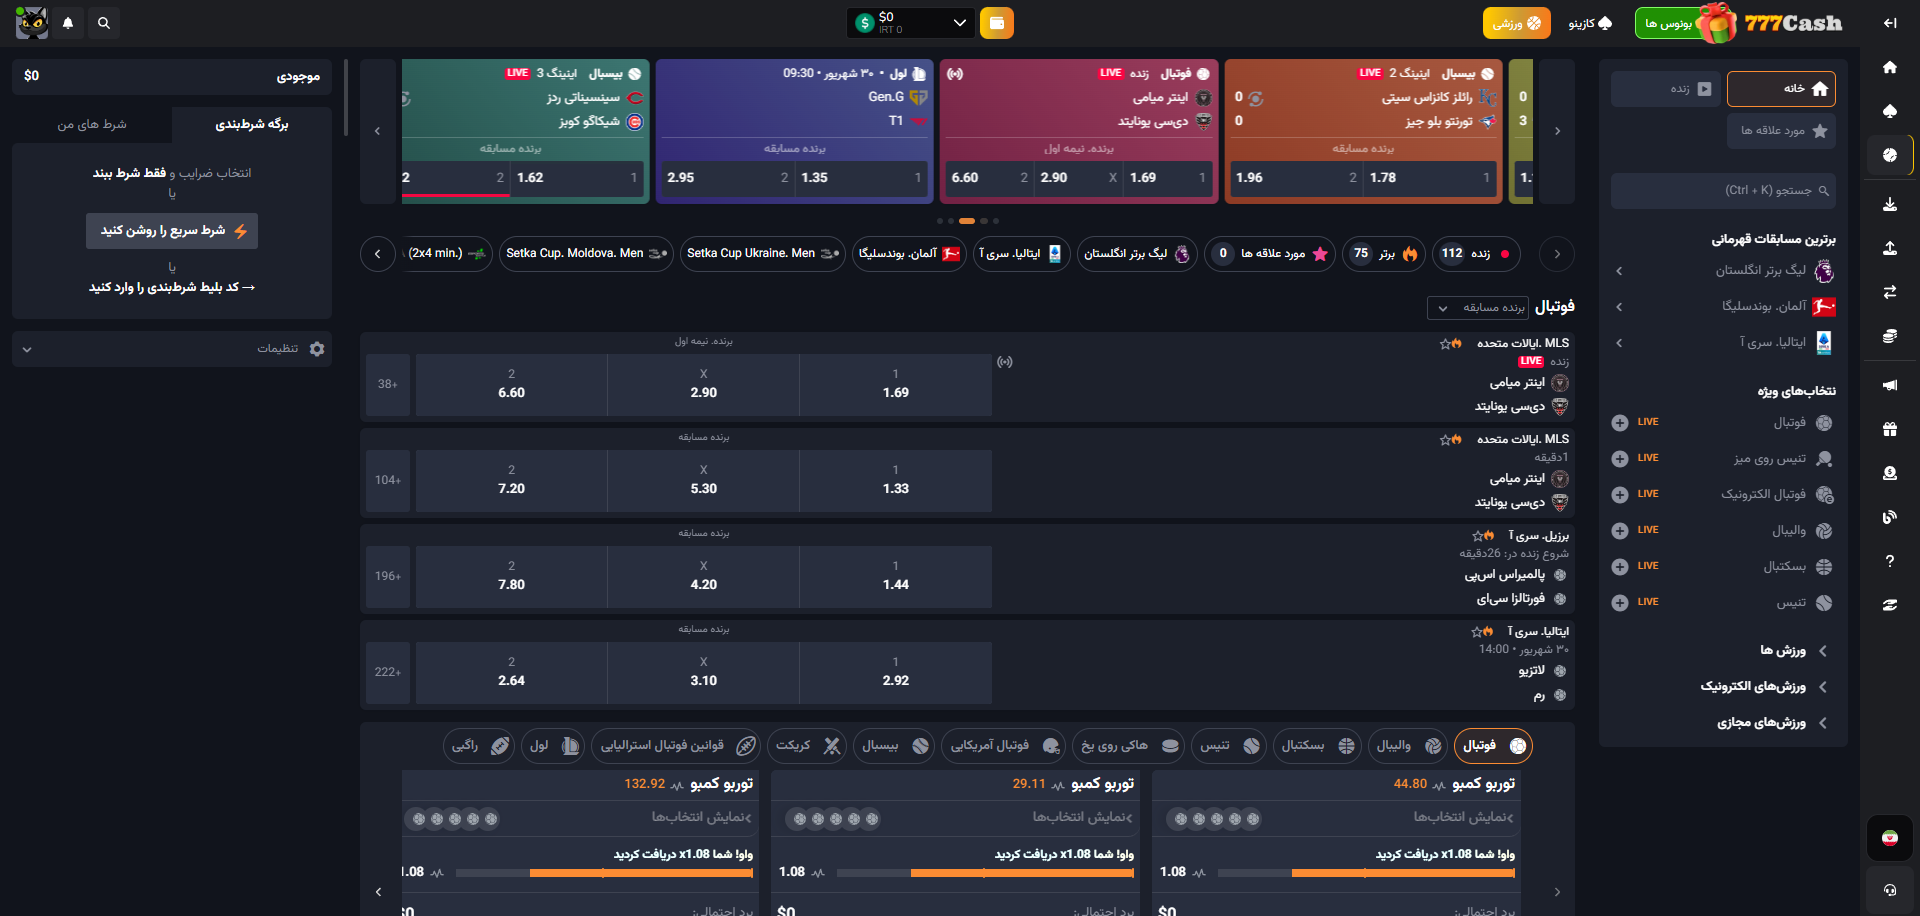This screenshot has width=1920, height=916.
Task: Turn on quick bet (شرط سریع)
Action: [x=172, y=231]
